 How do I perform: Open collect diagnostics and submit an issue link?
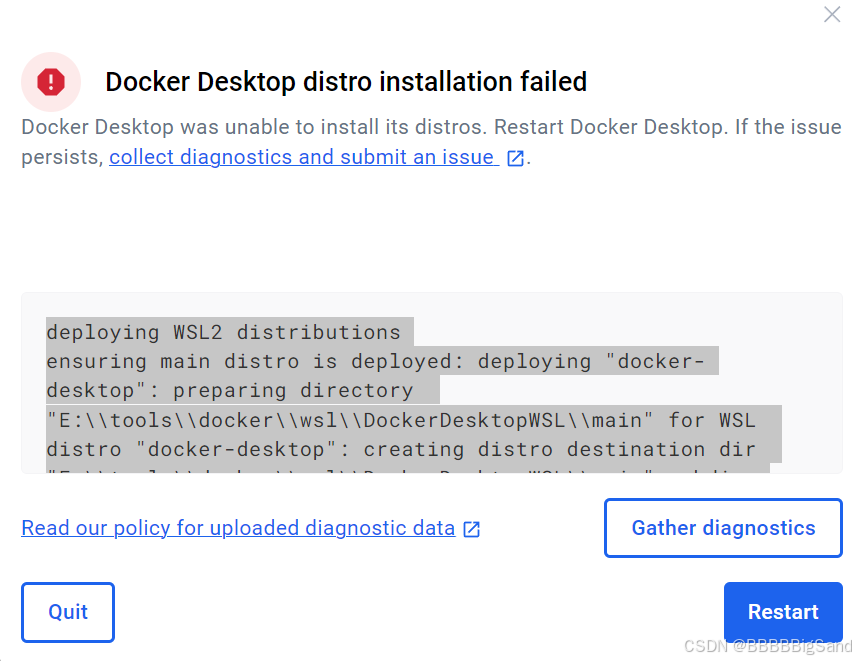[x=302, y=157]
